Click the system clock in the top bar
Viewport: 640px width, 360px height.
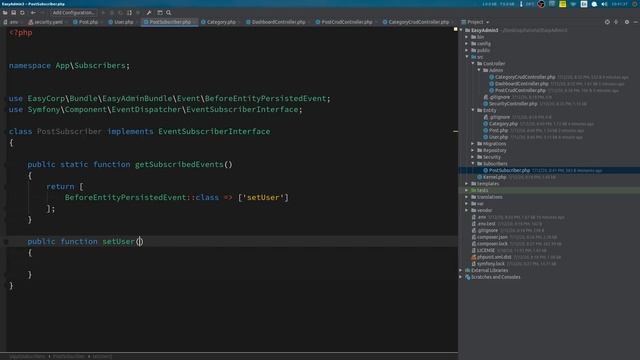coord(620,4)
